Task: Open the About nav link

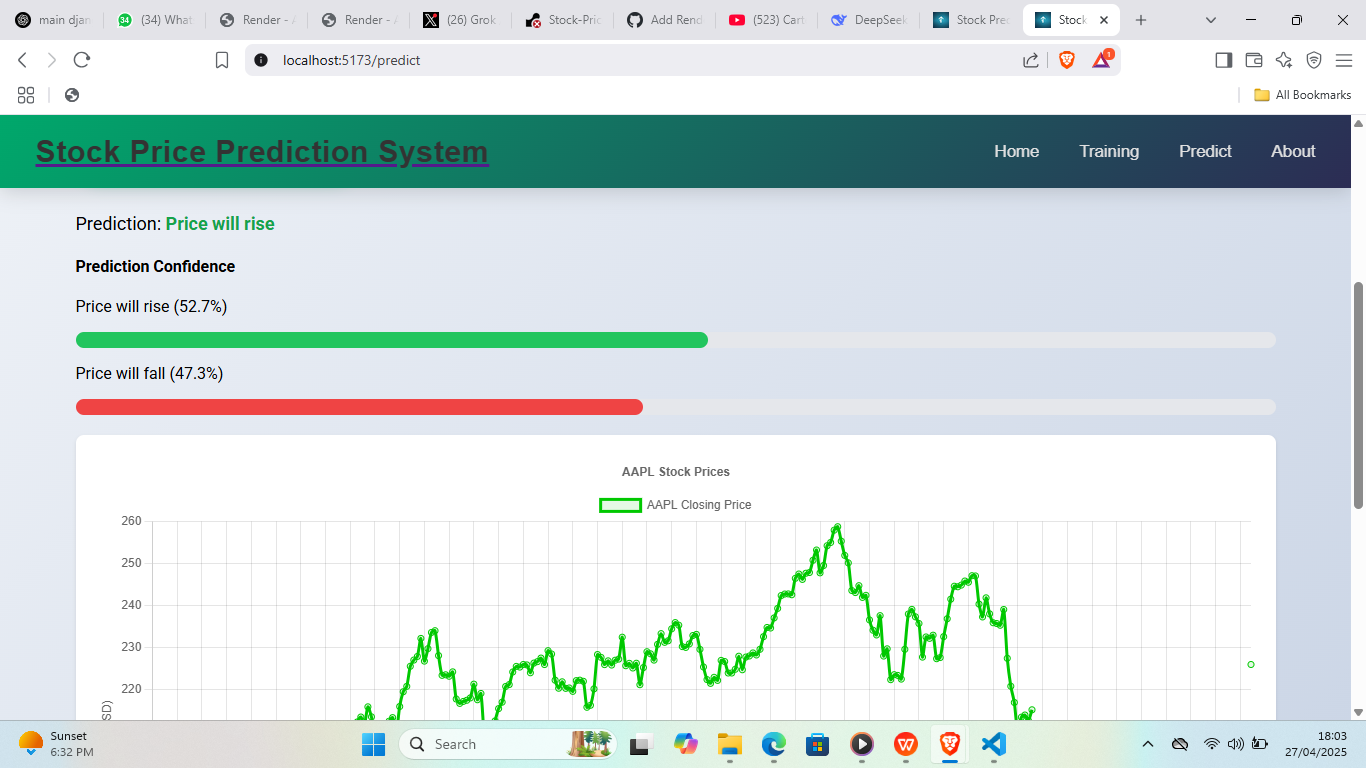Action: click(1293, 151)
